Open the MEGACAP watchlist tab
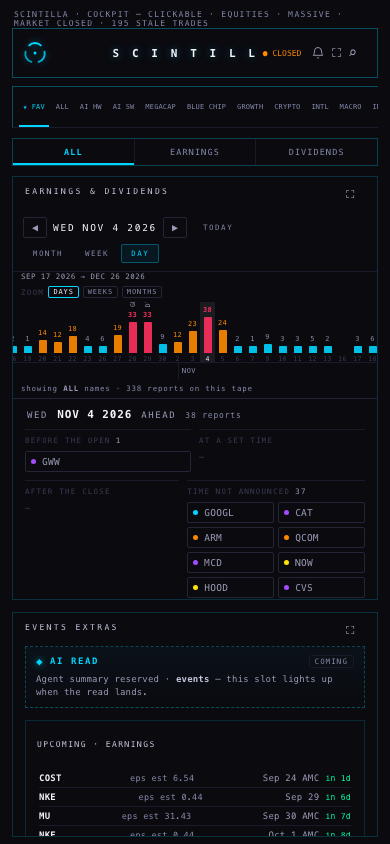Image resolution: width=390 pixels, height=844 pixels. pyautogui.click(x=160, y=107)
